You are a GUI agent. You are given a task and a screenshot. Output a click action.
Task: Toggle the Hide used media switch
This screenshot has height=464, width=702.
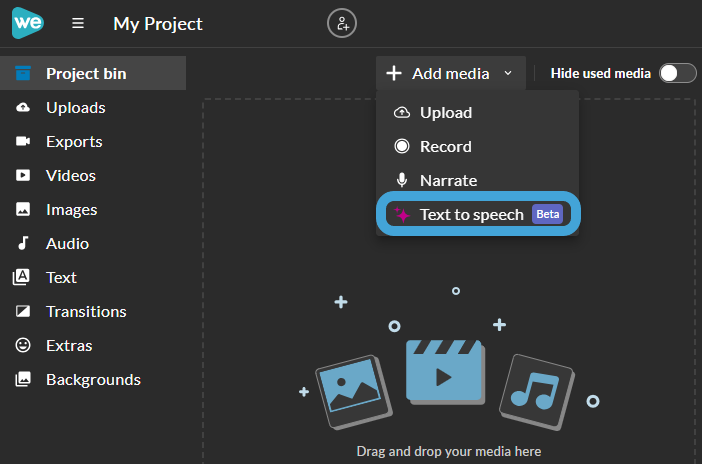[677, 73]
